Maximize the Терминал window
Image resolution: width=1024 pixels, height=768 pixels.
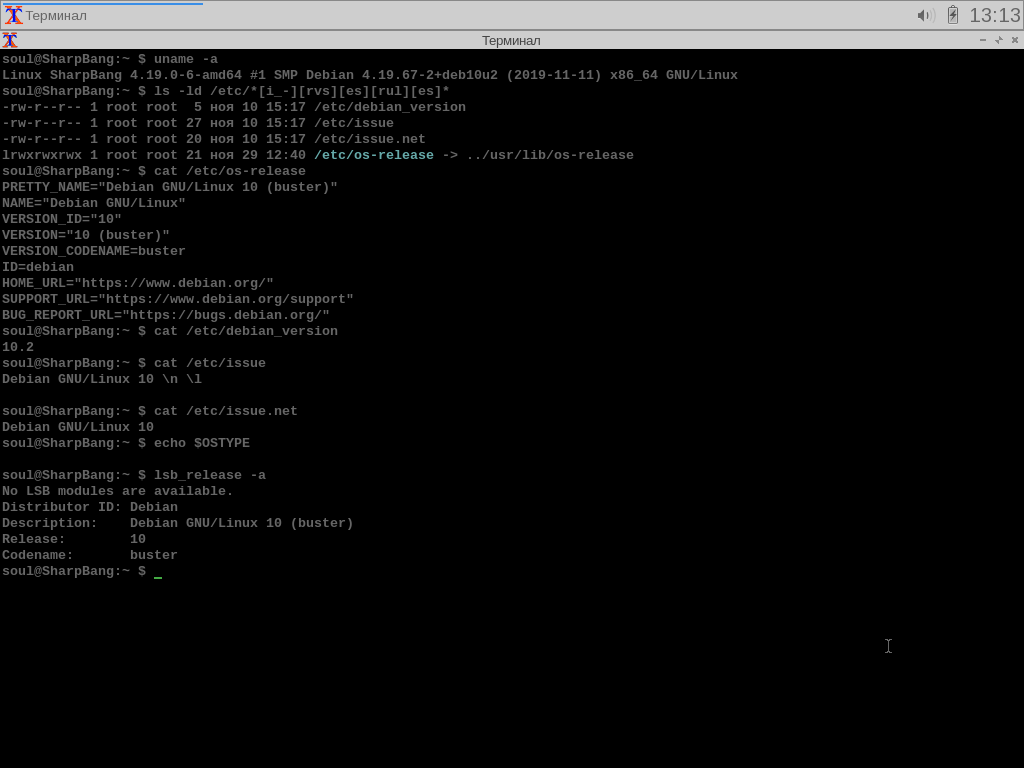pyautogui.click(x=999, y=40)
